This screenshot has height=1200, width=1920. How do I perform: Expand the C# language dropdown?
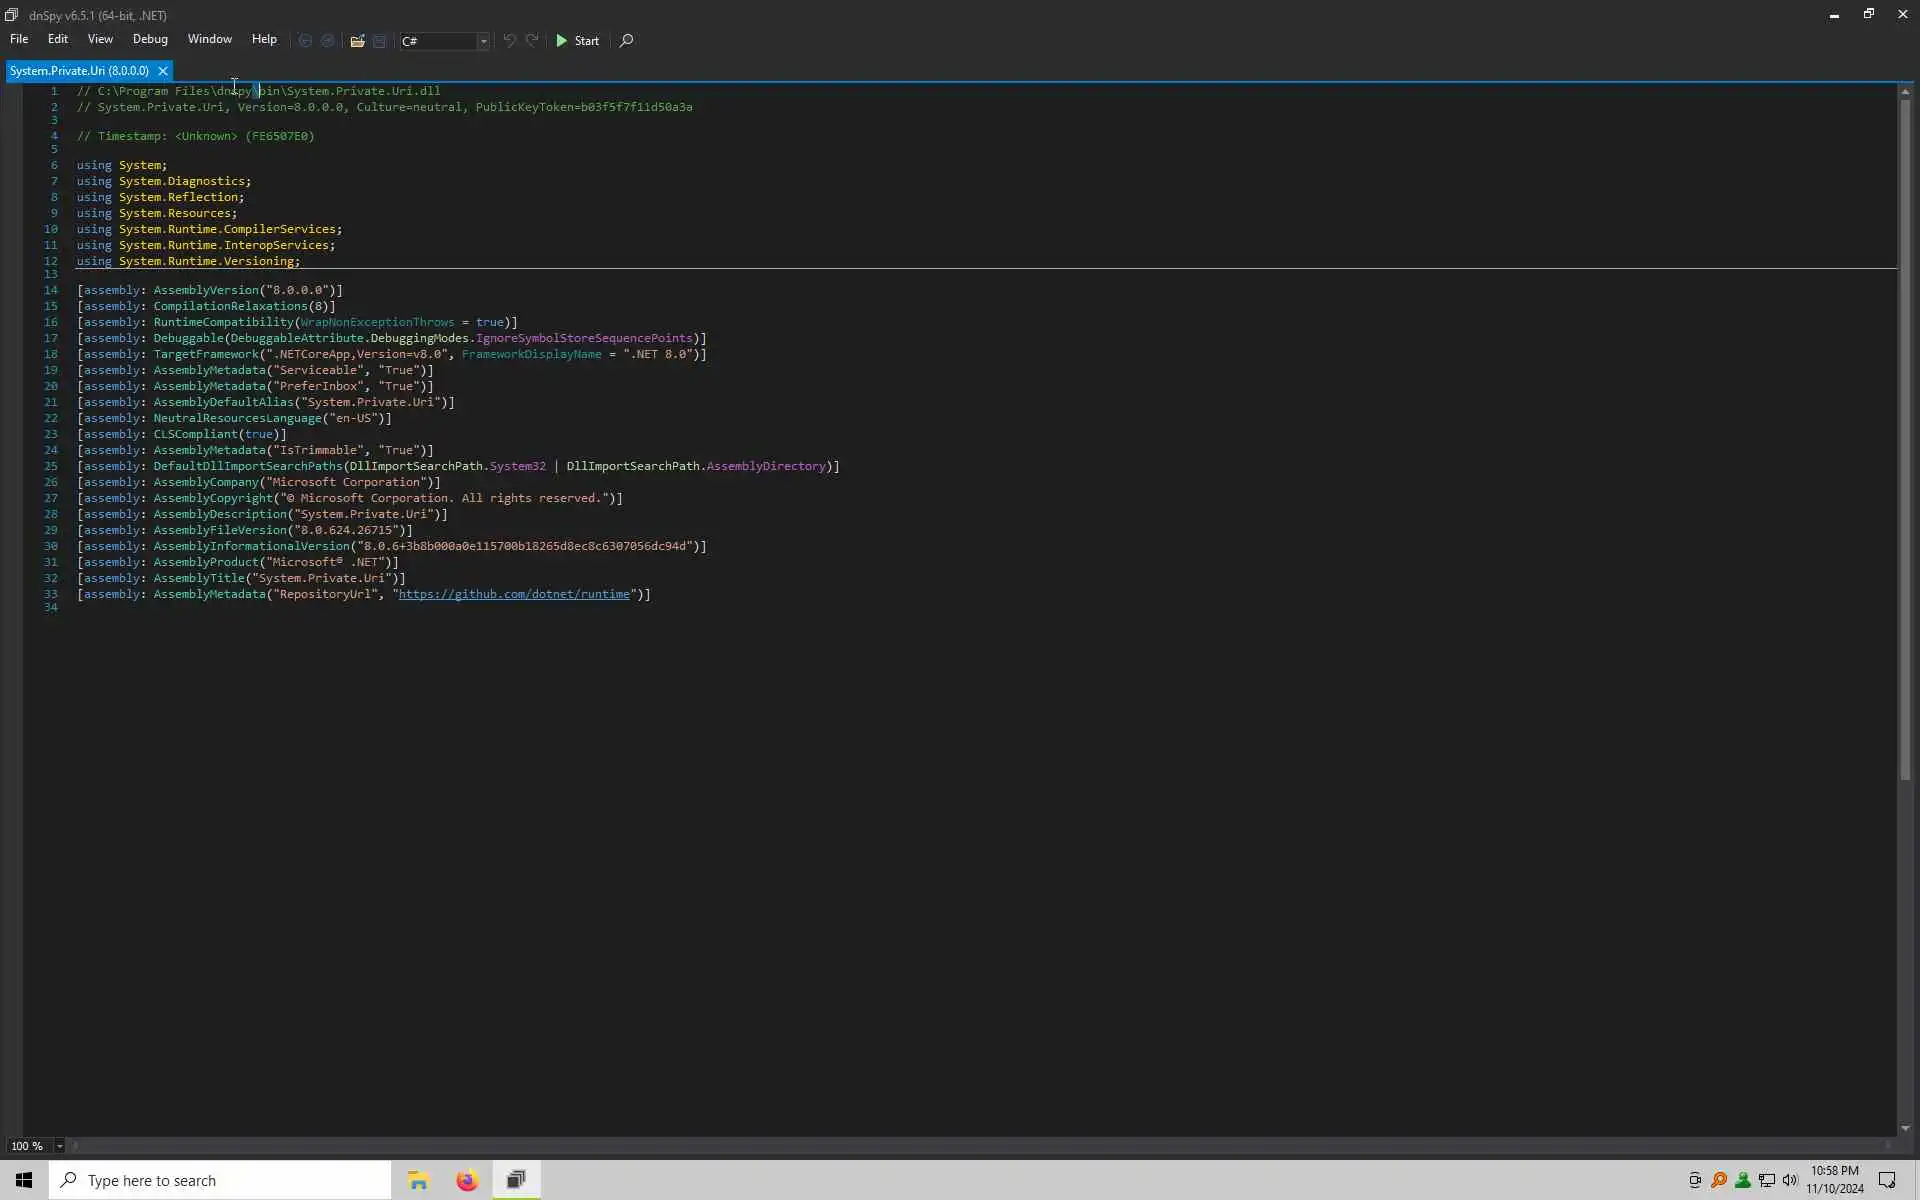click(x=483, y=41)
